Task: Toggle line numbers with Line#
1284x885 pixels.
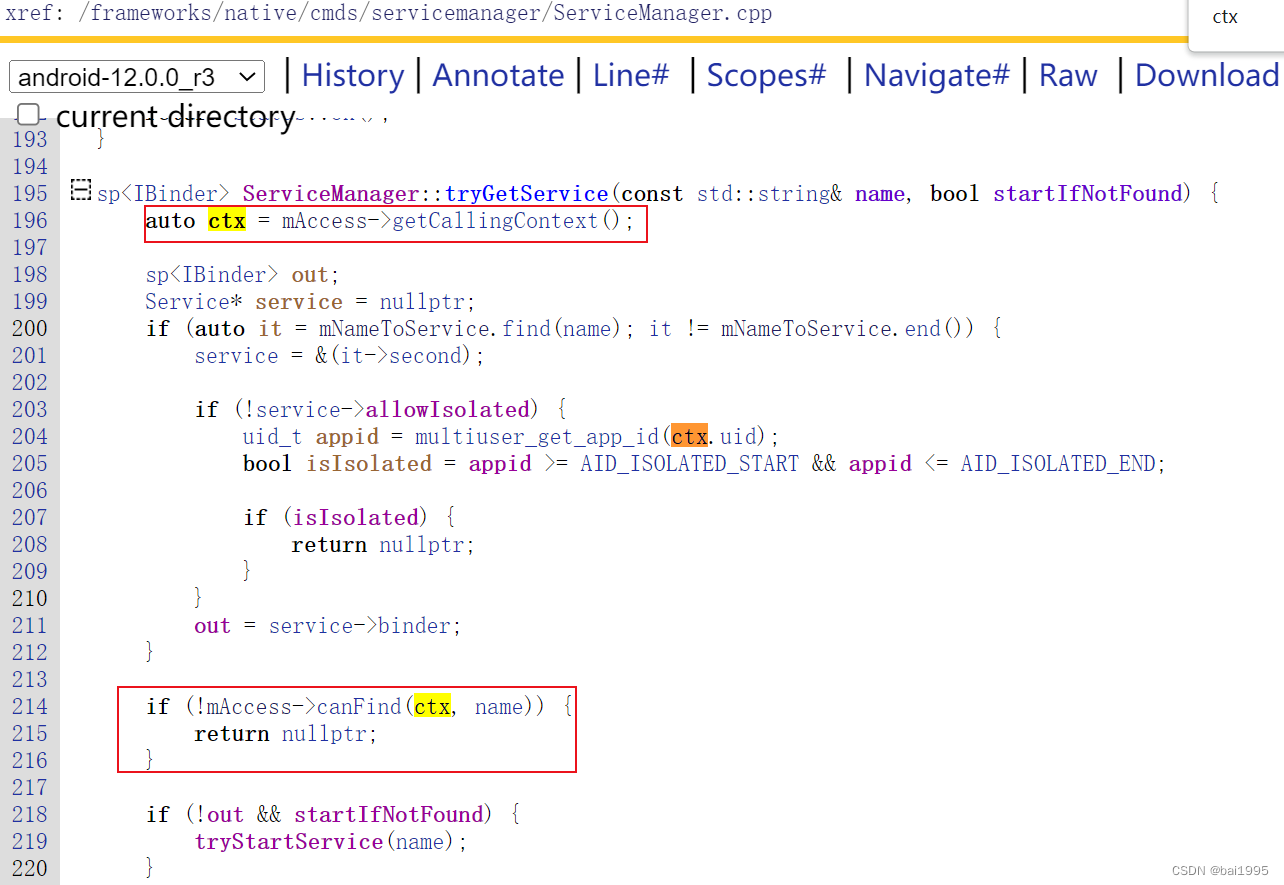Action: coord(630,75)
